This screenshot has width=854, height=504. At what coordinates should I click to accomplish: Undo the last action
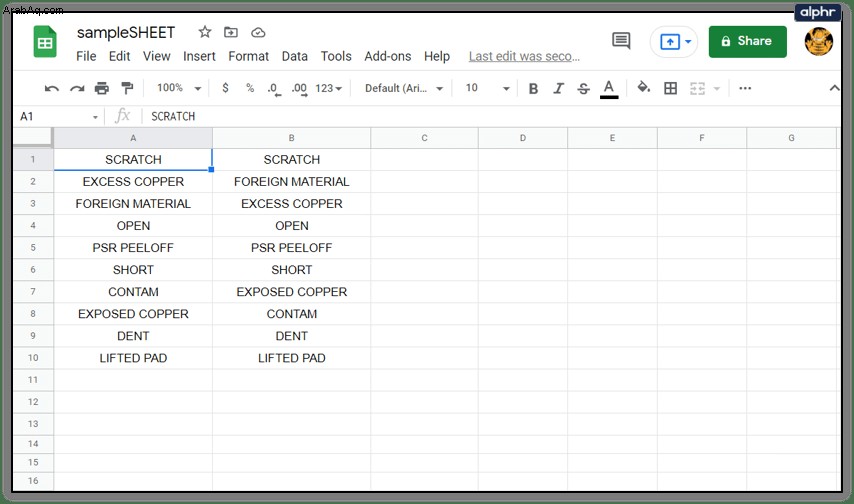pyautogui.click(x=52, y=88)
